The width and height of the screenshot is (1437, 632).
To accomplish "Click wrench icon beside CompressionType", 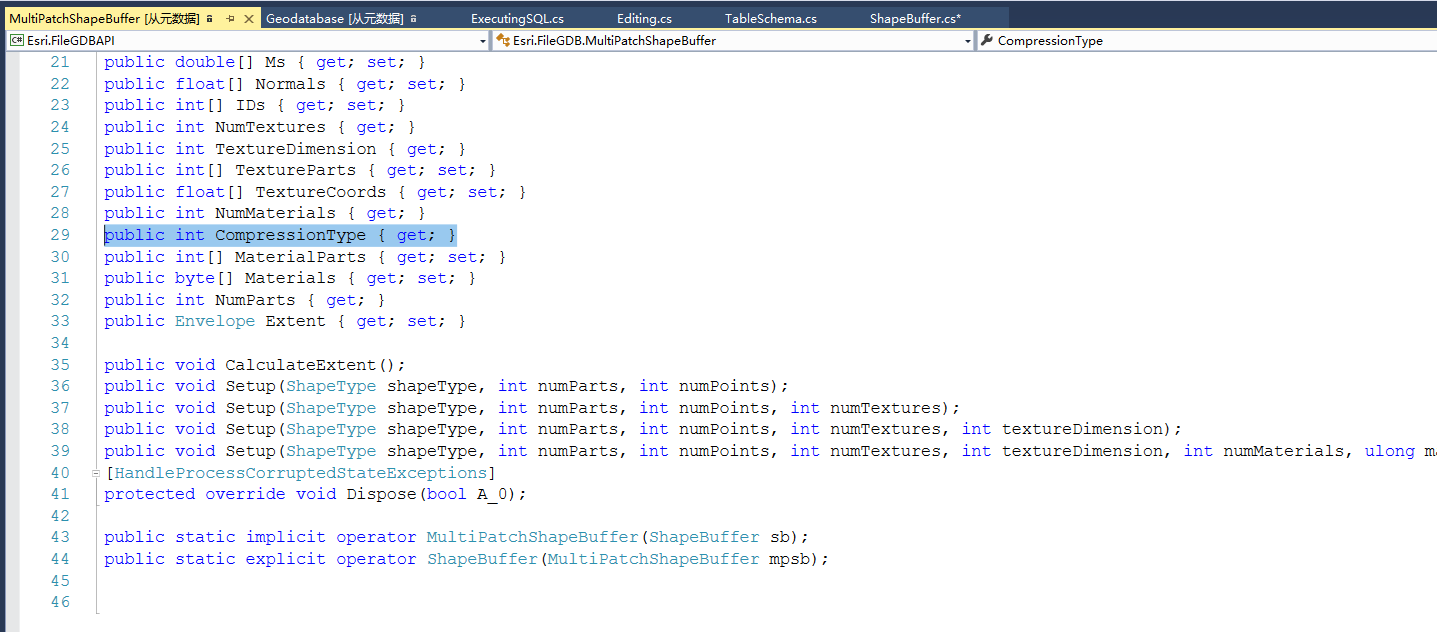I will [x=987, y=40].
